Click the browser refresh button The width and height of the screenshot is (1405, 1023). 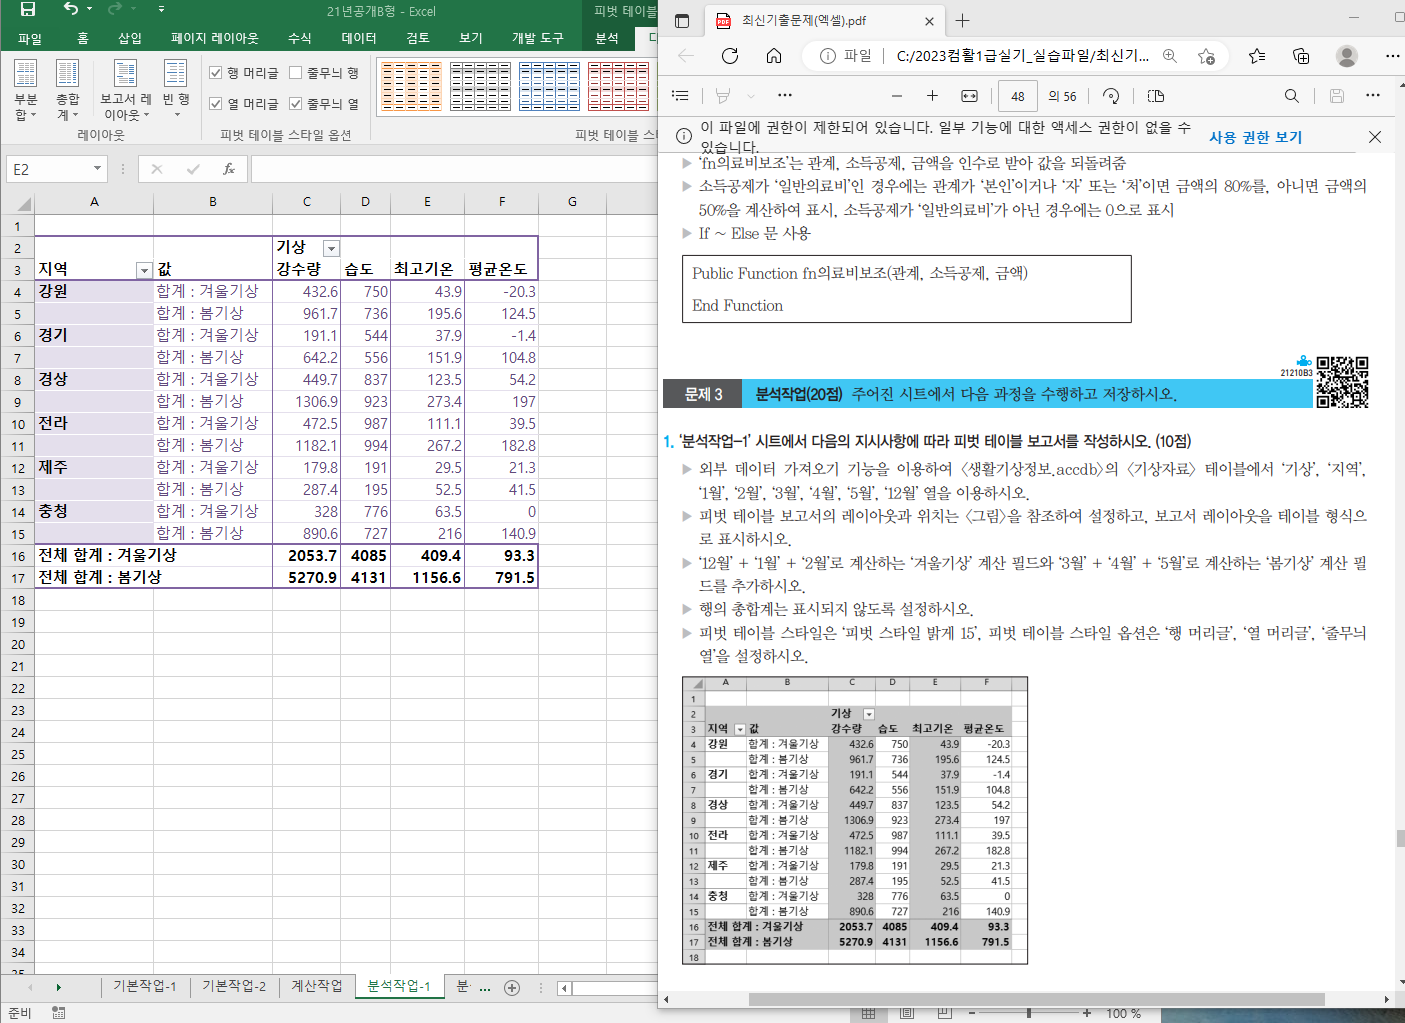coord(730,56)
